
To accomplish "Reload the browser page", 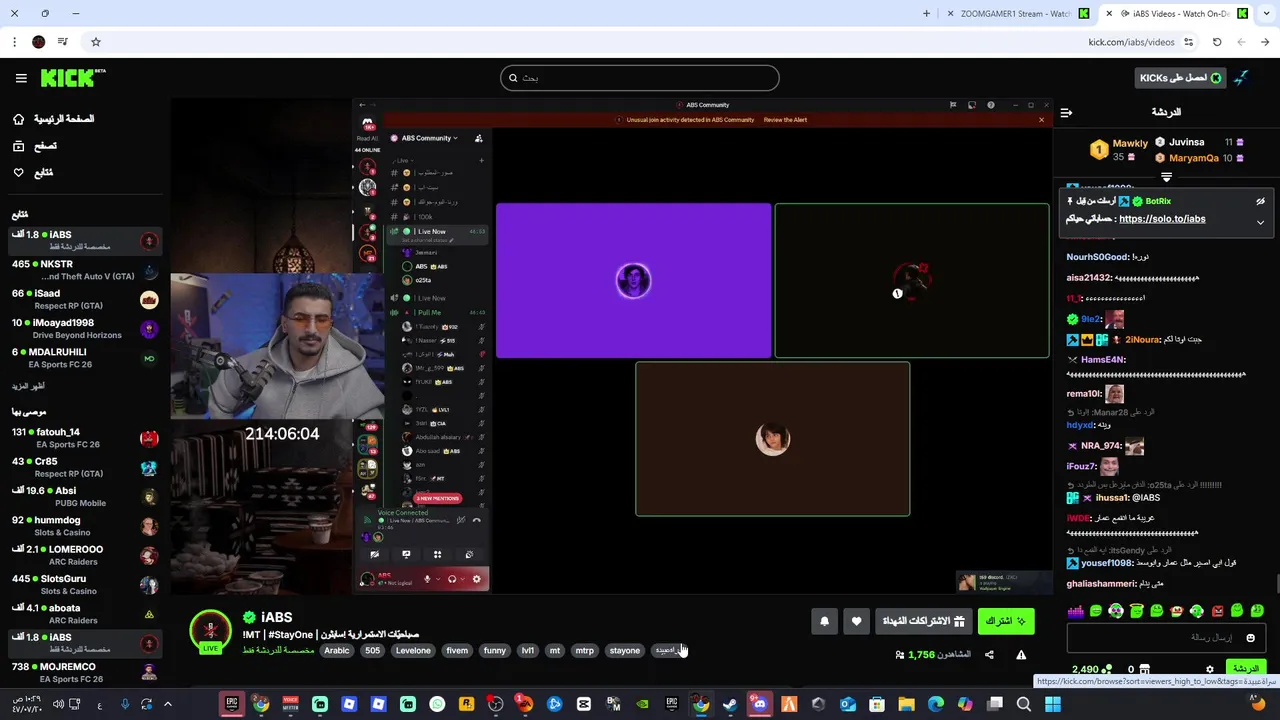I will pos(1217,42).
